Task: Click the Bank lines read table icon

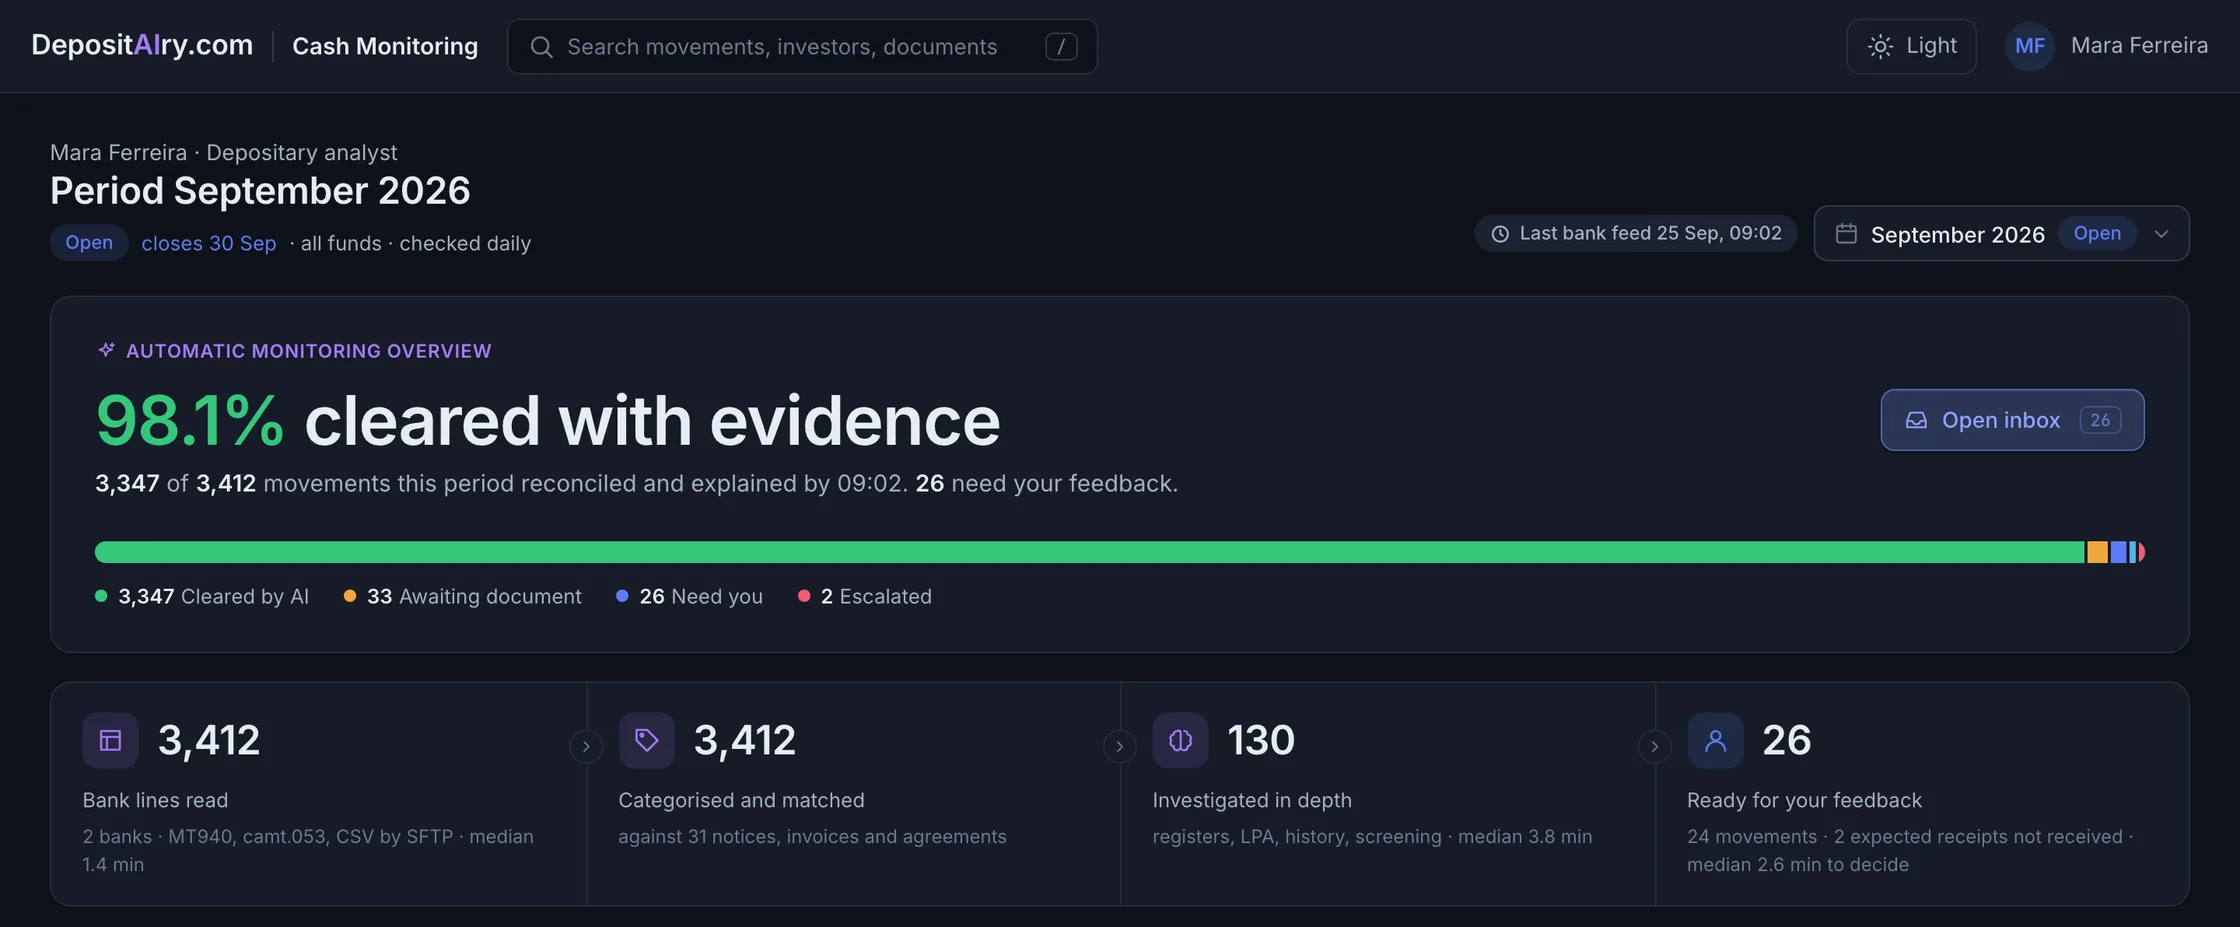Action: [110, 740]
